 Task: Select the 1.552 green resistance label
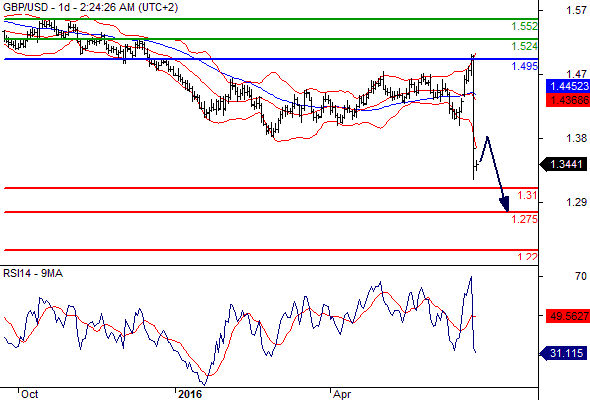(x=525, y=26)
